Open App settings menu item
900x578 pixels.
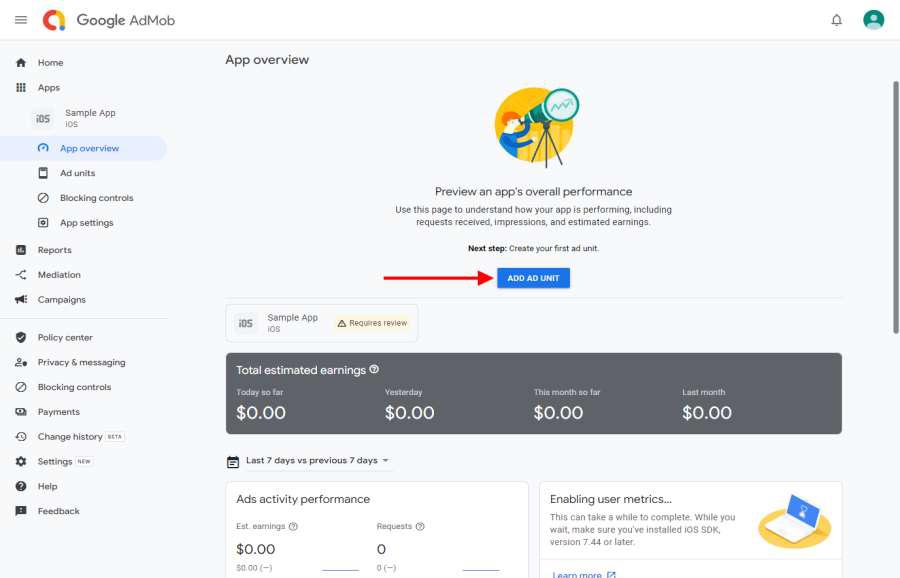(x=87, y=223)
